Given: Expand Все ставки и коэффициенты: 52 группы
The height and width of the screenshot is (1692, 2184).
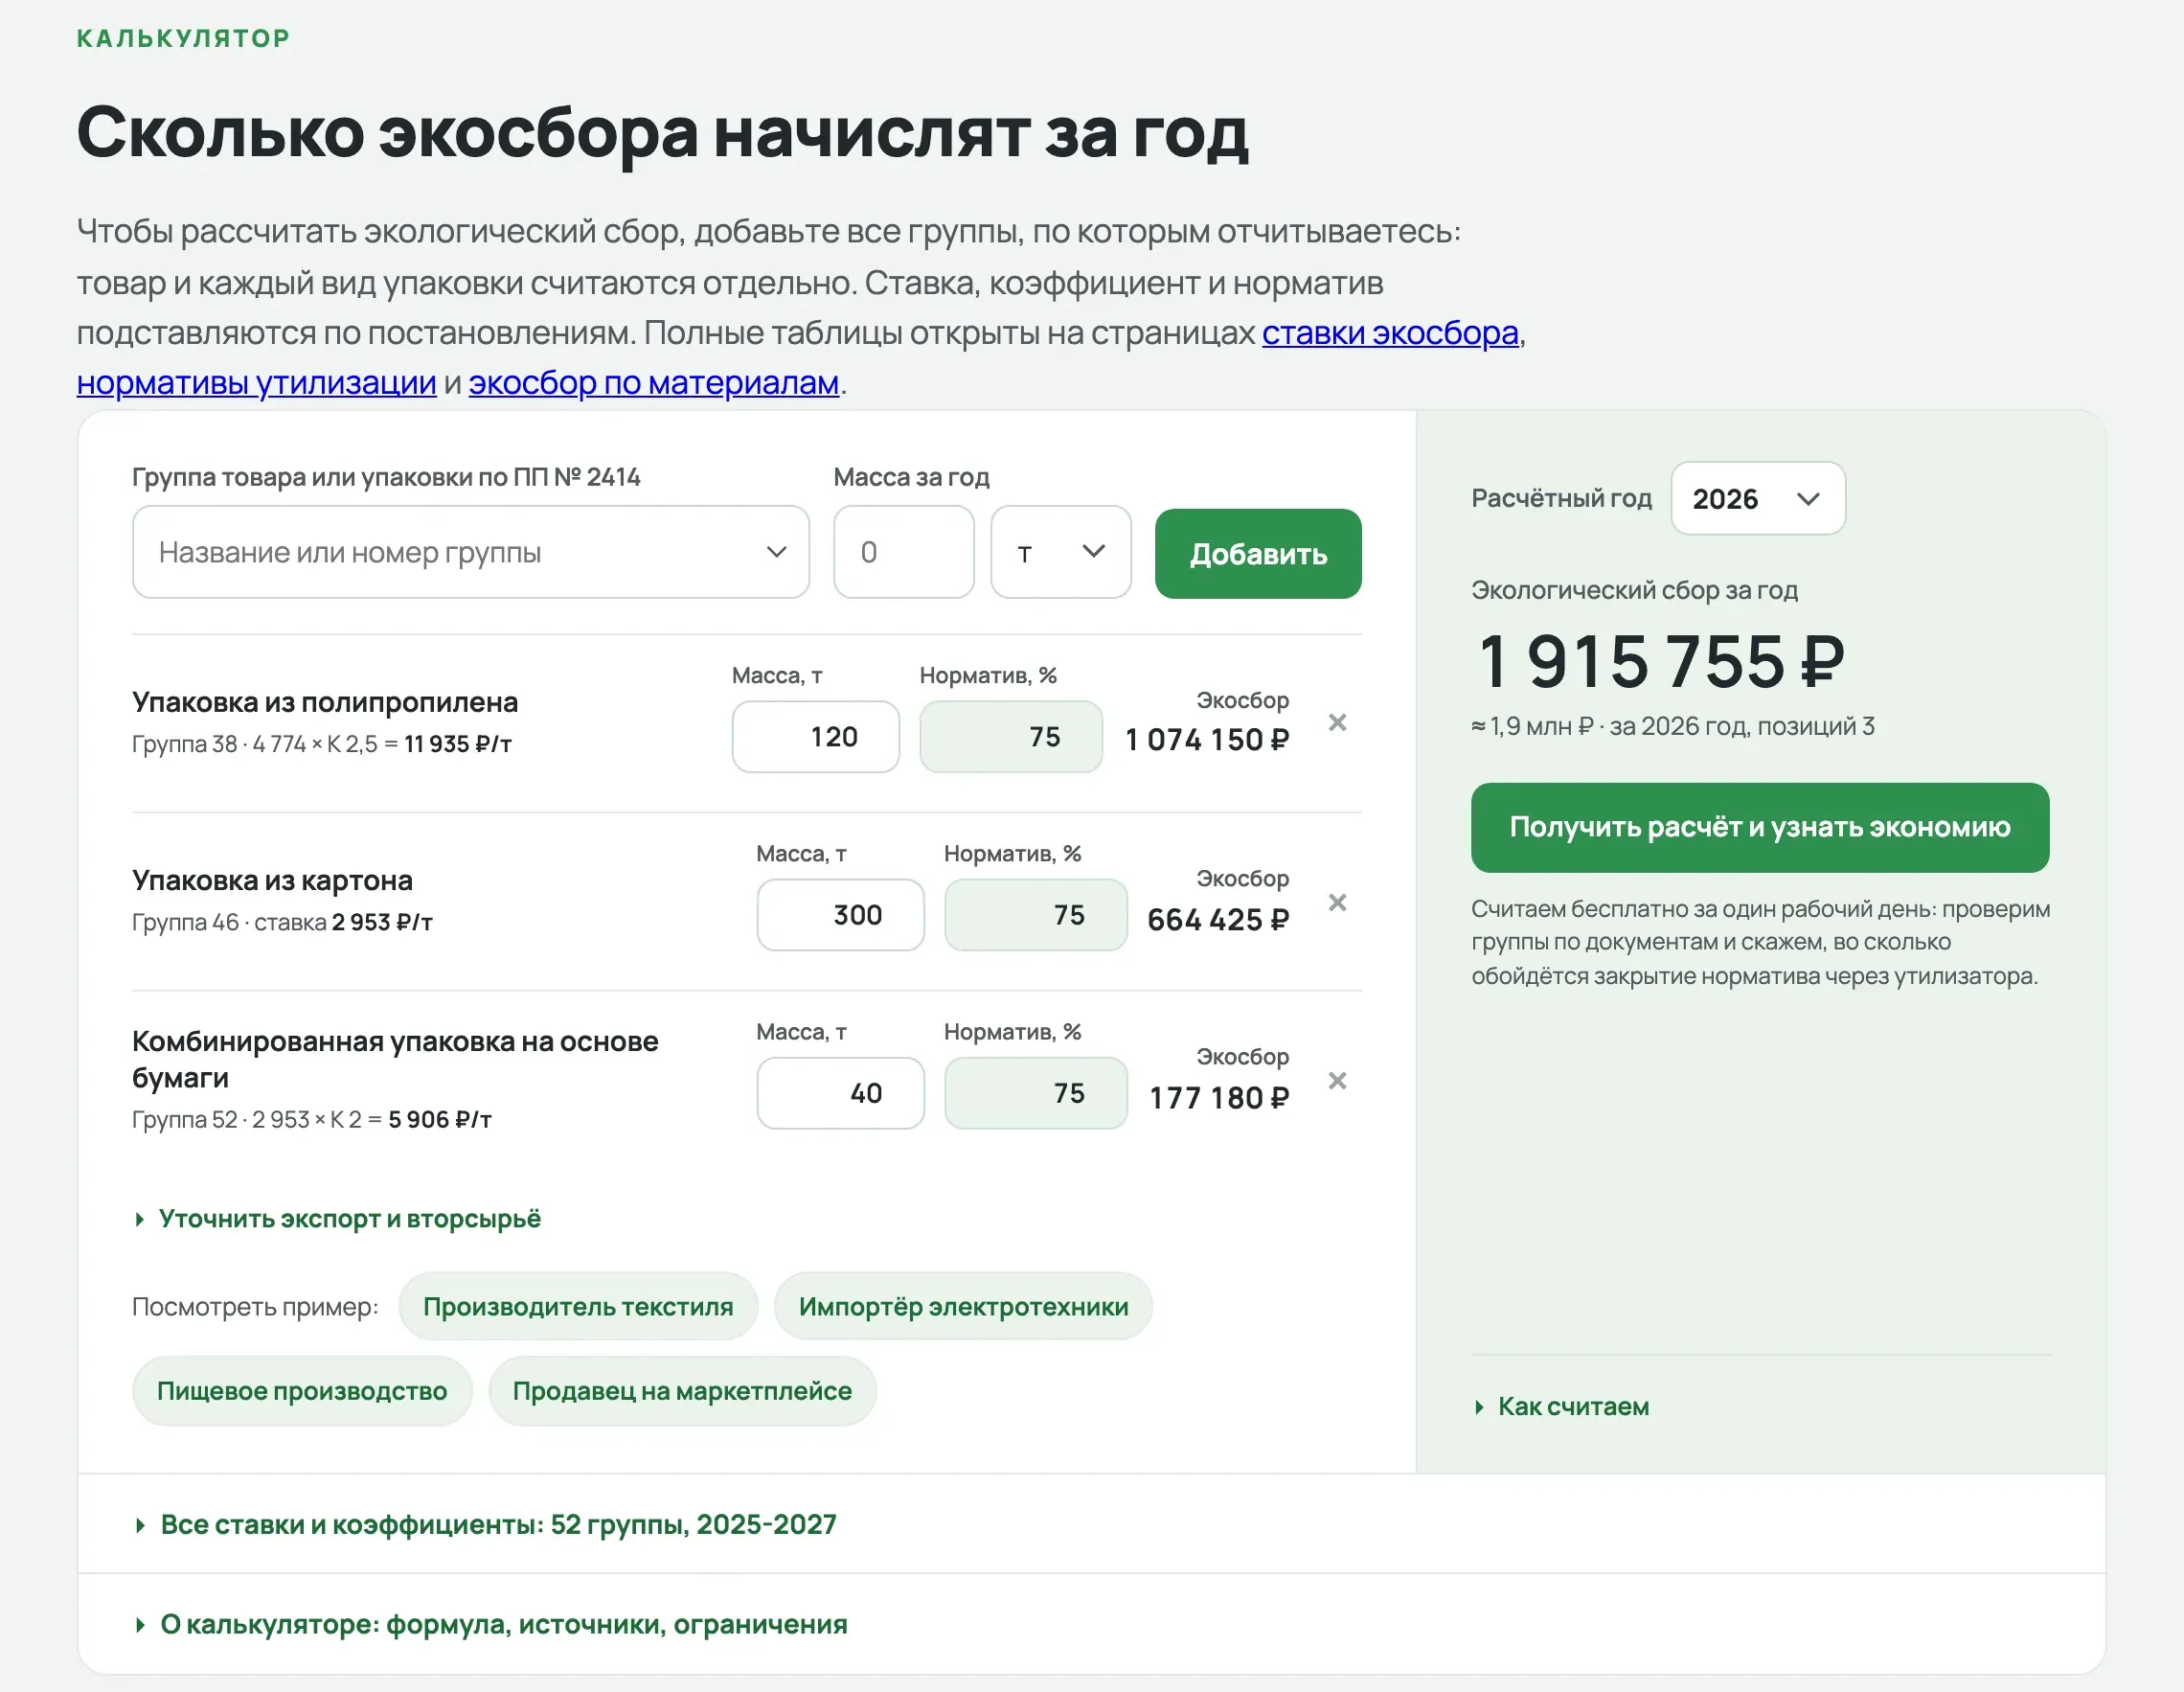Looking at the screenshot, I should click(x=486, y=1525).
